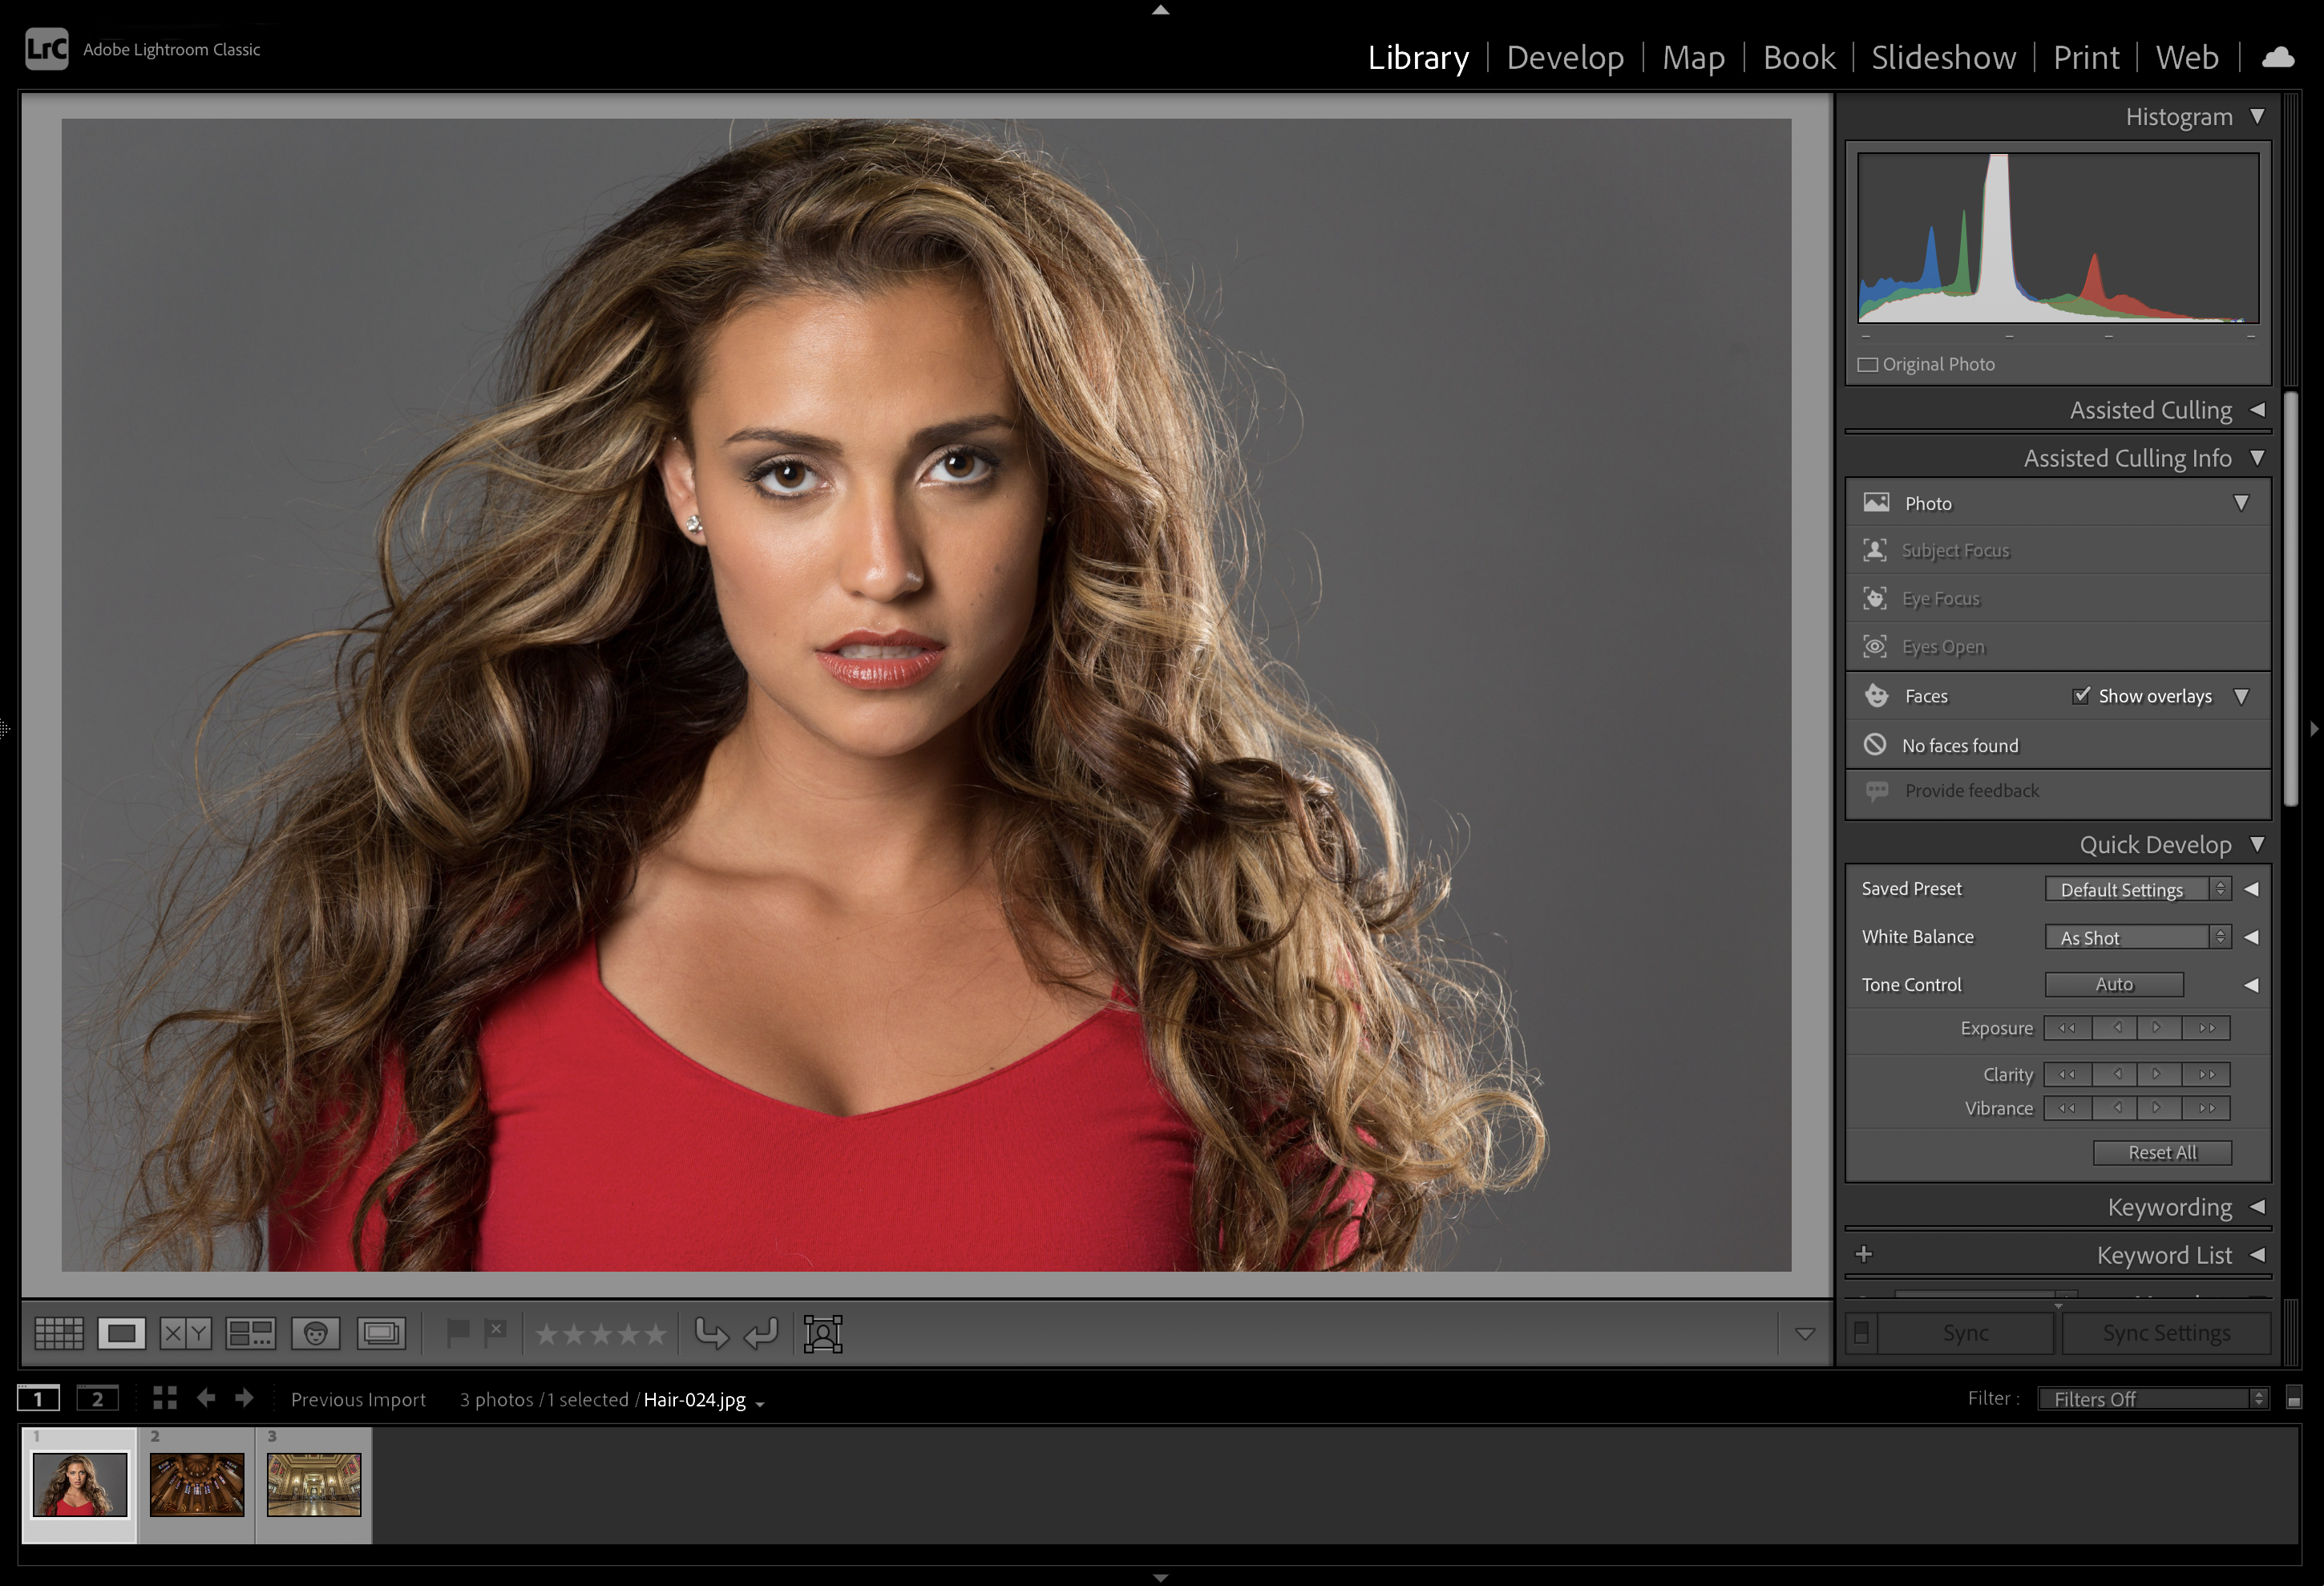Toggle the sync switch beside Sync

click(1861, 1333)
